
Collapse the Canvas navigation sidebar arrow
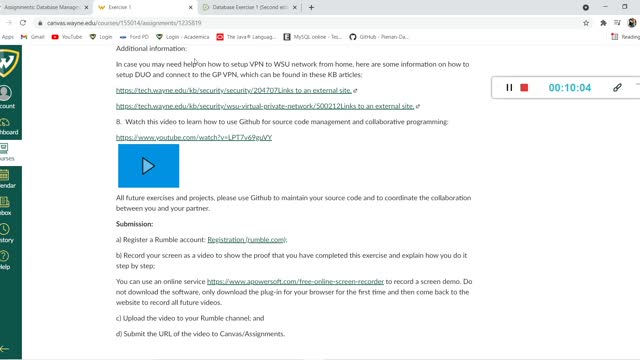tap(5, 349)
